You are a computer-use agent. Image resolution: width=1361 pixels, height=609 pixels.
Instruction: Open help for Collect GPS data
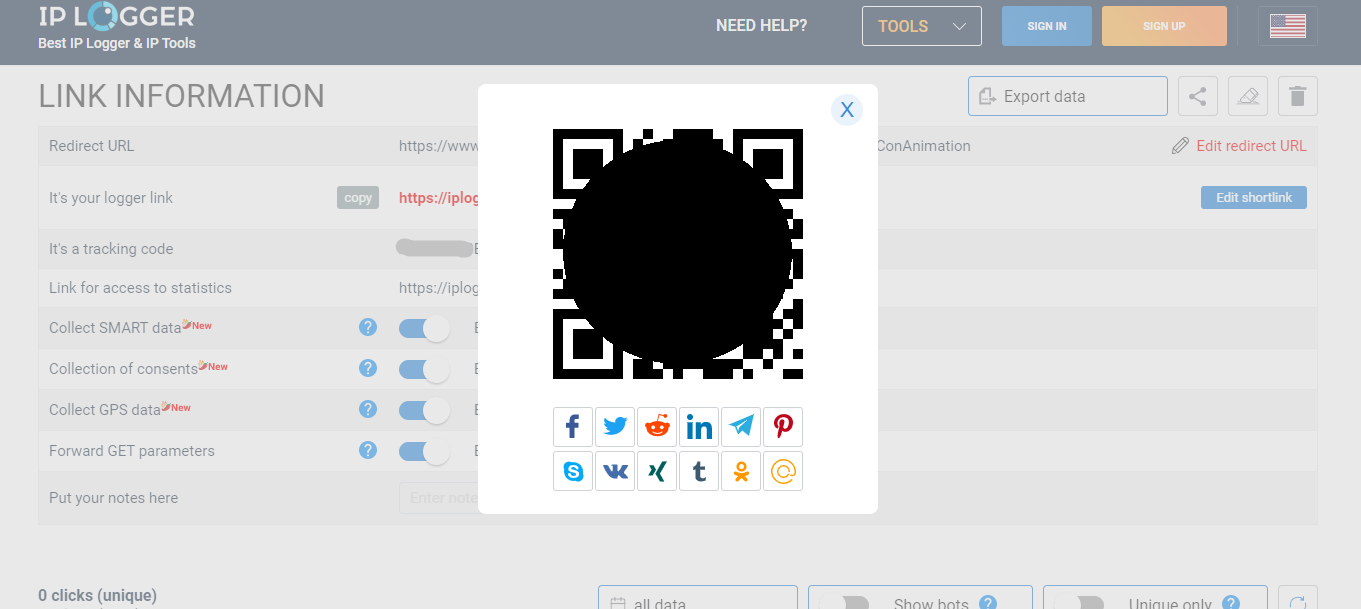[368, 409]
